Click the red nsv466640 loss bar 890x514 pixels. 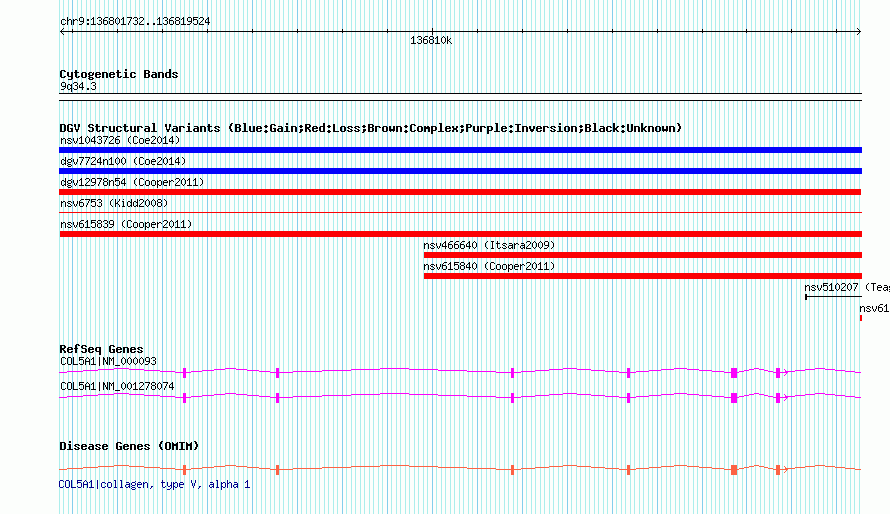pyautogui.click(x=643, y=255)
